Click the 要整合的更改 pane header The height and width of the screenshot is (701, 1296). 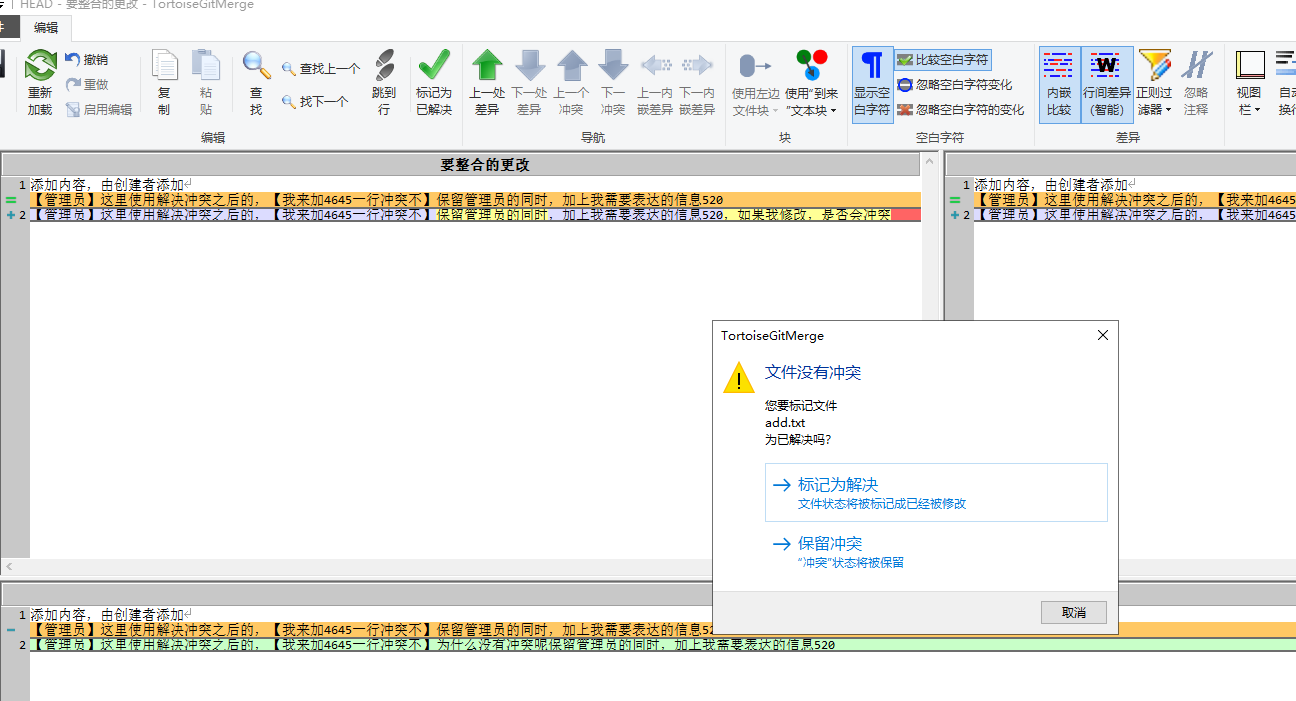pos(484,164)
